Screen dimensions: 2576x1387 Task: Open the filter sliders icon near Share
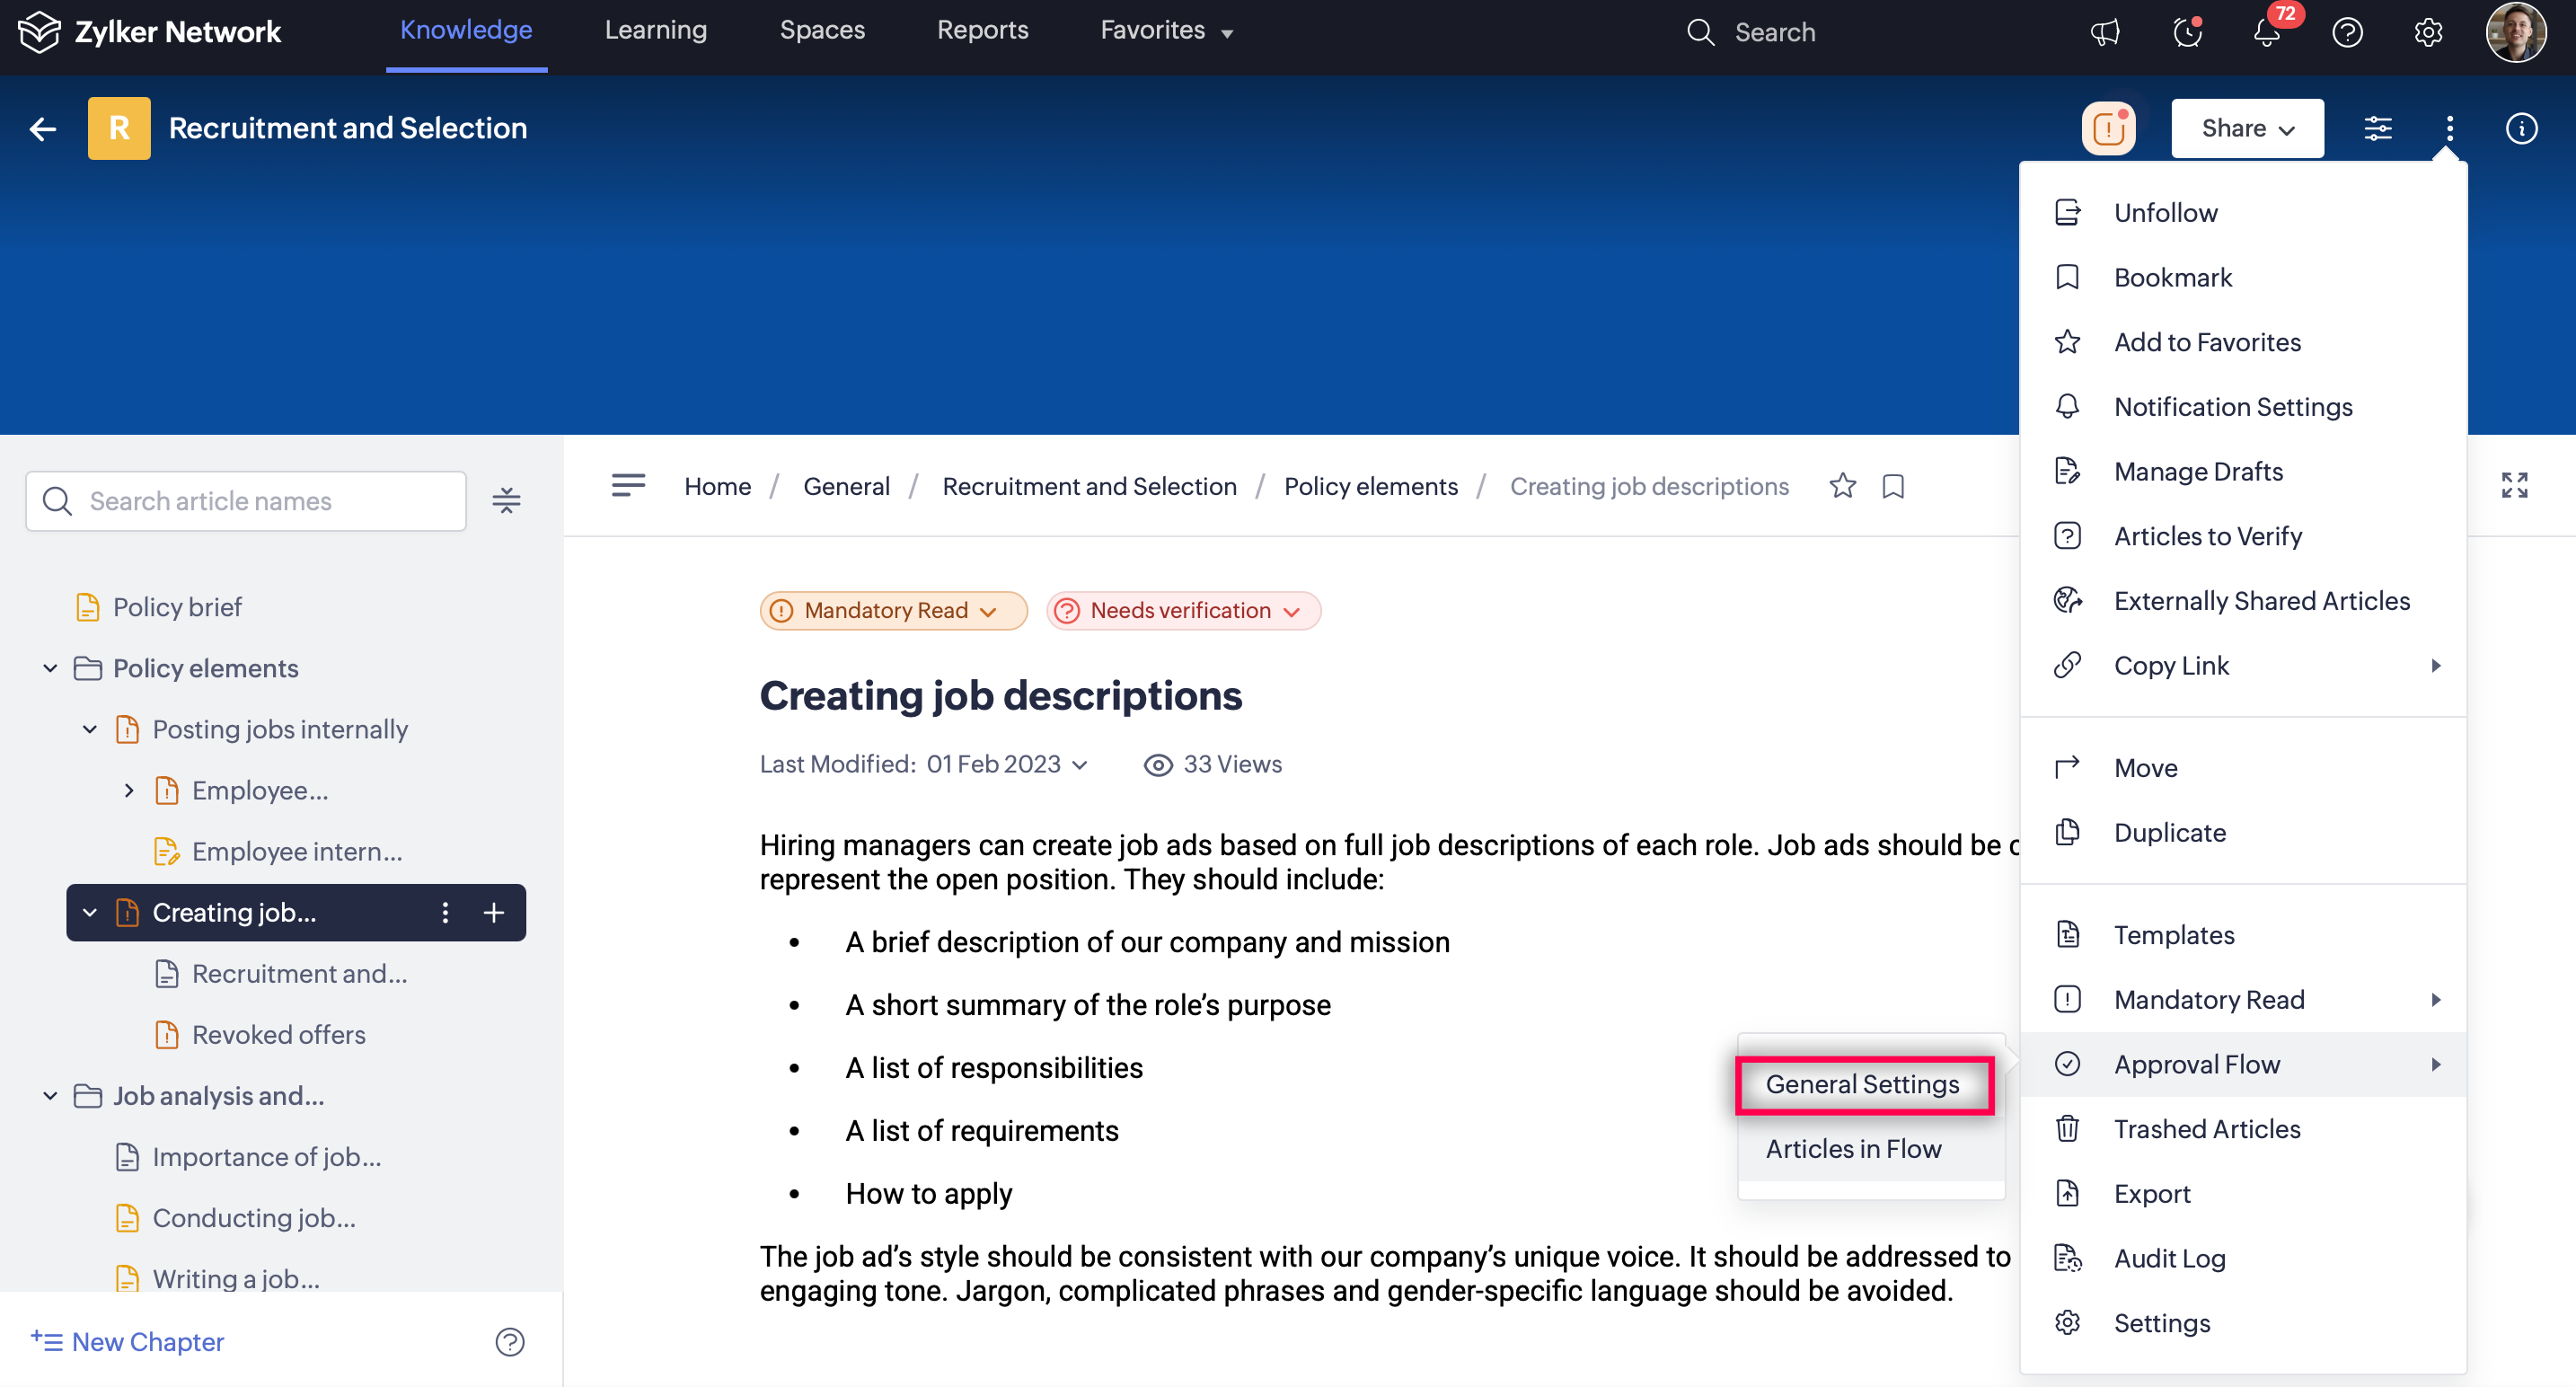(x=2378, y=128)
